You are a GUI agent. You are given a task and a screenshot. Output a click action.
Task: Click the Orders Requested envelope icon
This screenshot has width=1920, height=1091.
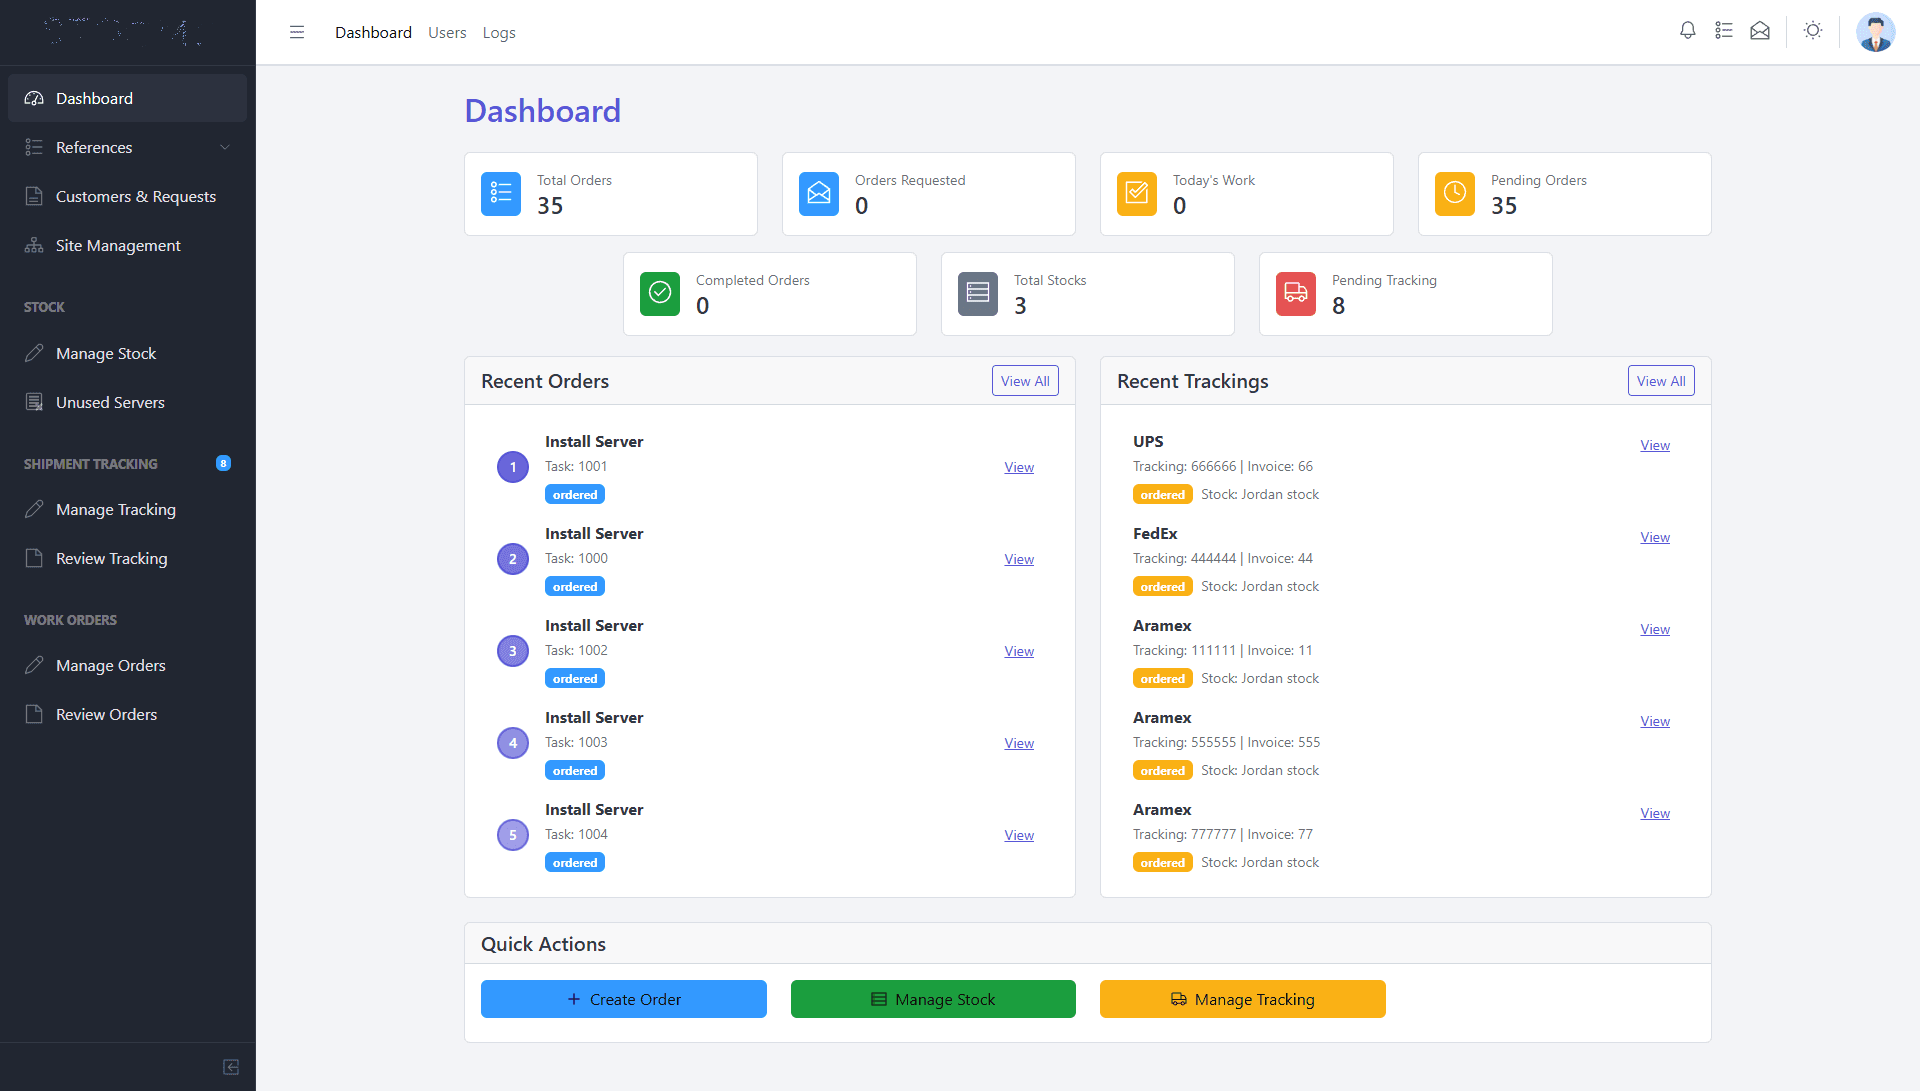pos(819,194)
